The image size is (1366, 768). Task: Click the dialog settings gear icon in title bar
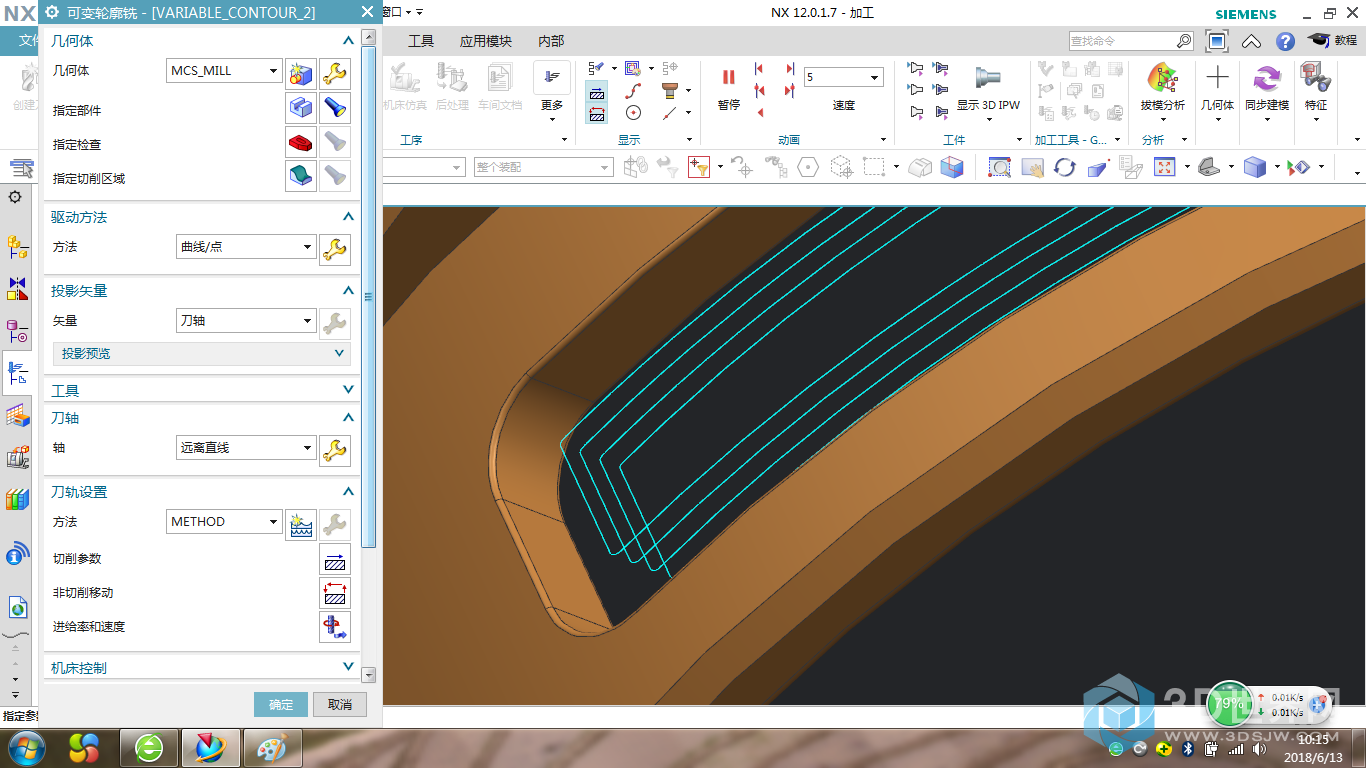point(54,13)
